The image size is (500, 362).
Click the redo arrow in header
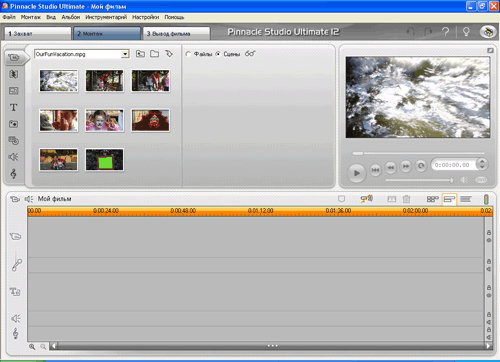(x=428, y=32)
